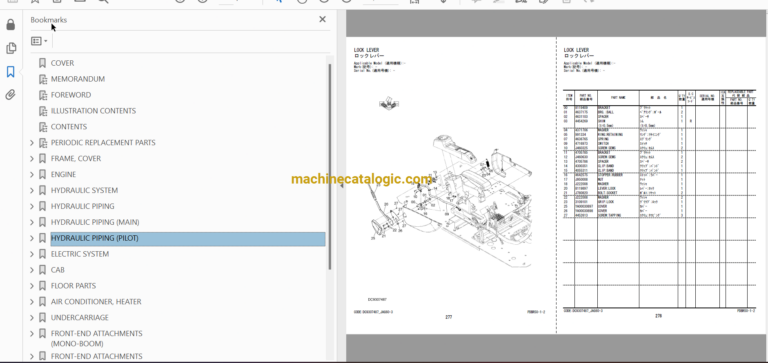The height and width of the screenshot is (363, 768).
Task: Jump to the ENGINE bookmark
Action: tap(63, 174)
